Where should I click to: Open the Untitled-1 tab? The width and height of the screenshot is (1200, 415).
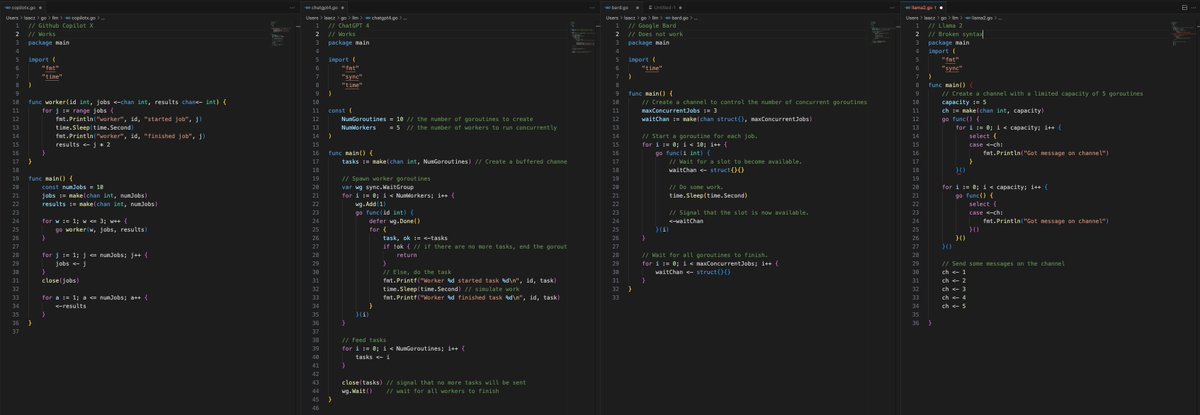click(x=662, y=7)
